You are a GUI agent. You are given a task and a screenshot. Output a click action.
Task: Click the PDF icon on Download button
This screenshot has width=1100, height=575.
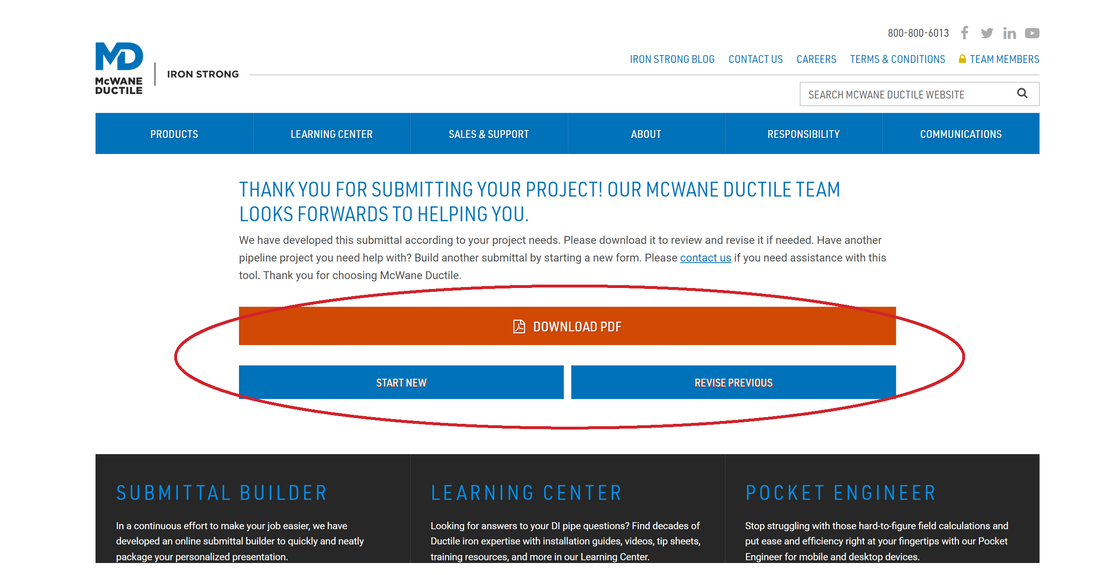(x=518, y=327)
